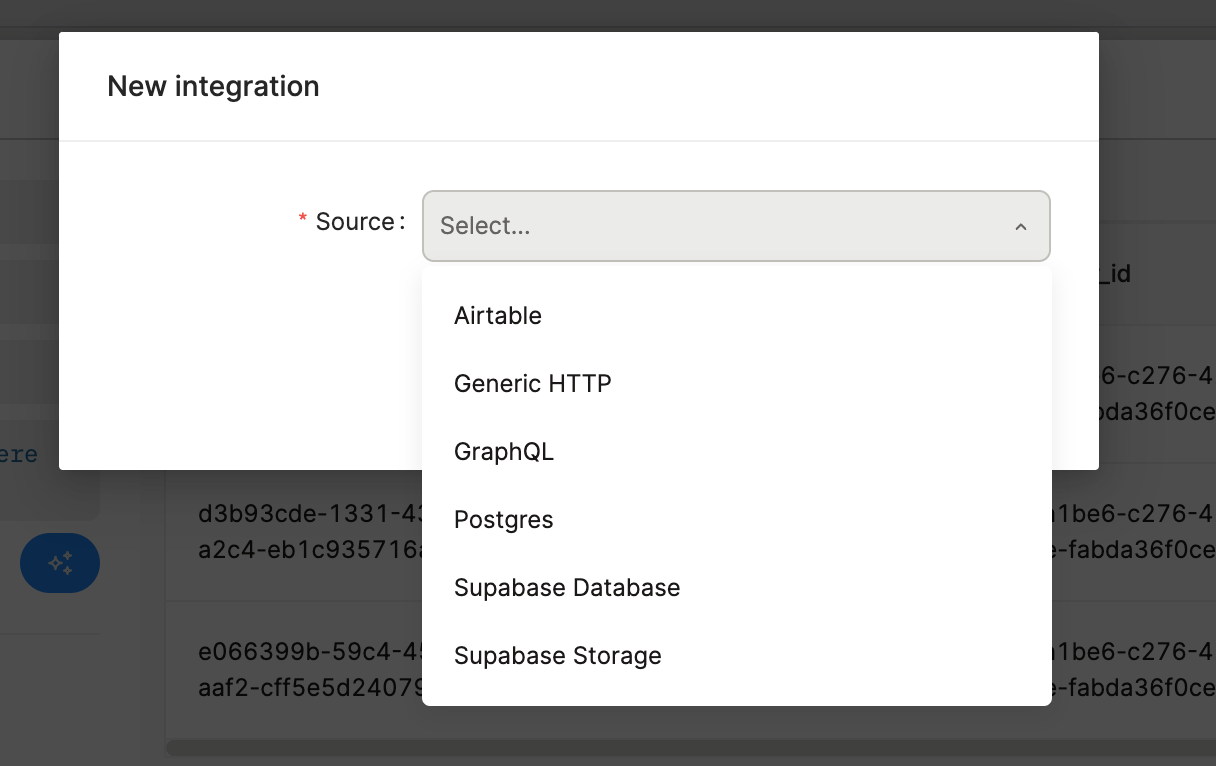The width and height of the screenshot is (1216, 766).
Task: Select Supabase Storage as the source
Action: click(x=557, y=656)
